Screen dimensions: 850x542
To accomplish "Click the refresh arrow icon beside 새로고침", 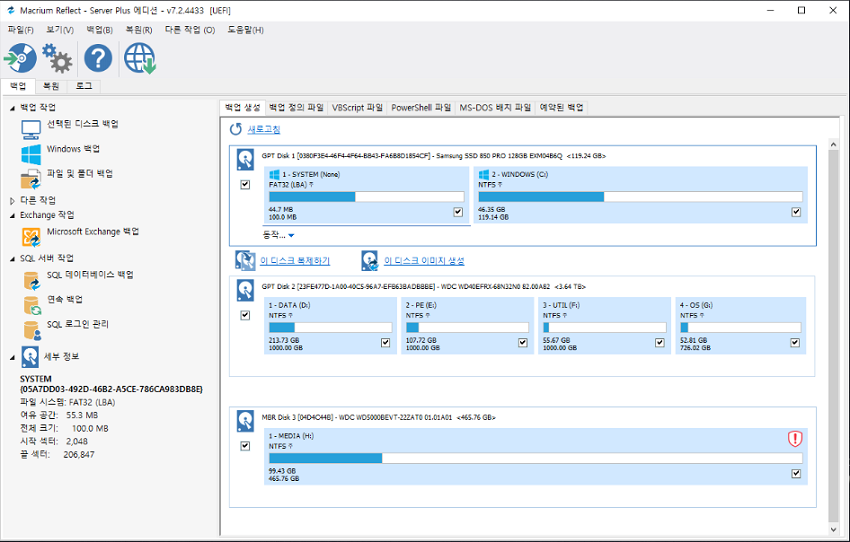I will point(235,129).
